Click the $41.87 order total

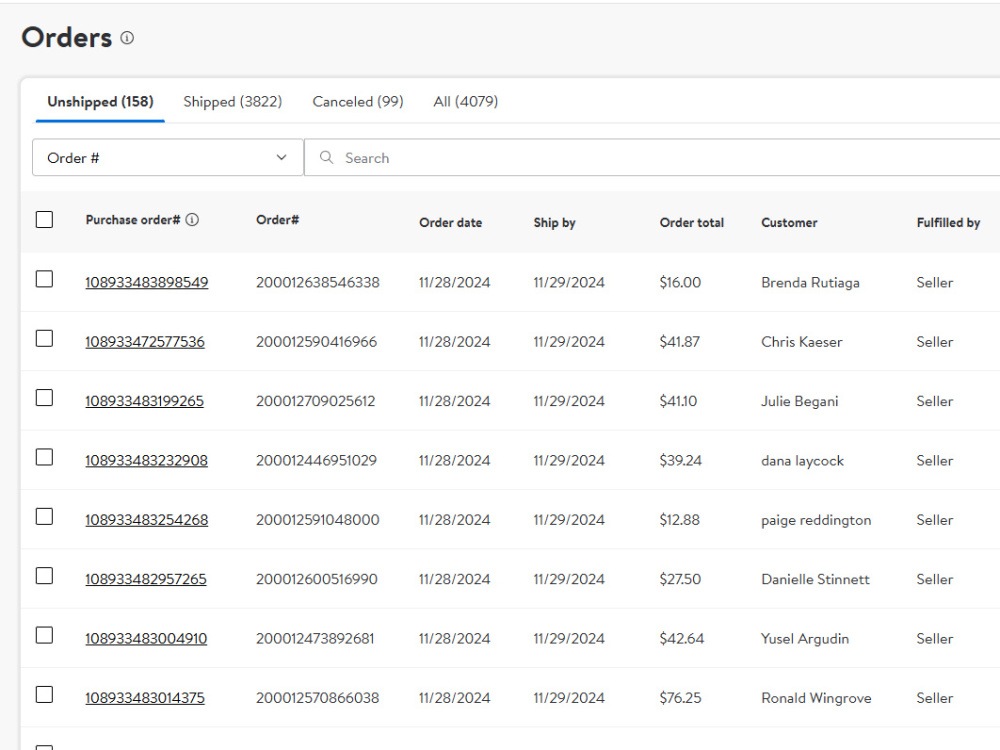pos(679,342)
